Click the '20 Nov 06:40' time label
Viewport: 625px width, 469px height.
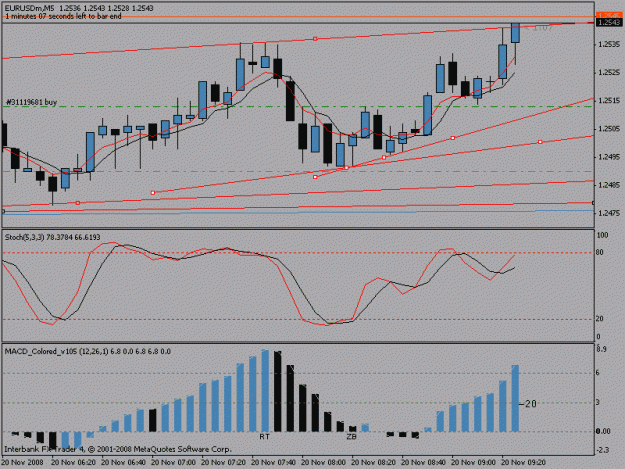click(124, 463)
